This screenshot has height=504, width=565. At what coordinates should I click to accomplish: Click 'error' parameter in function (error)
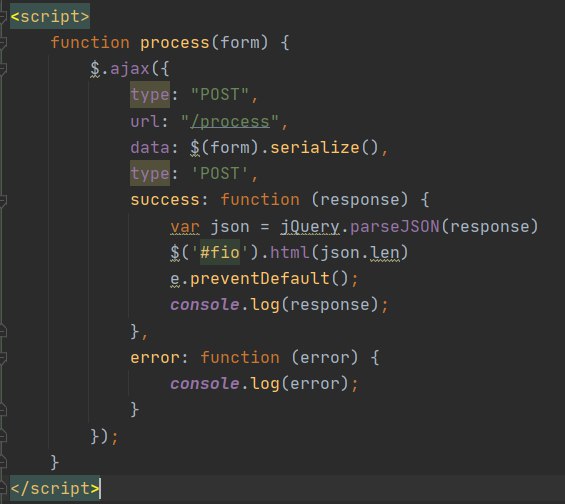tap(325, 358)
